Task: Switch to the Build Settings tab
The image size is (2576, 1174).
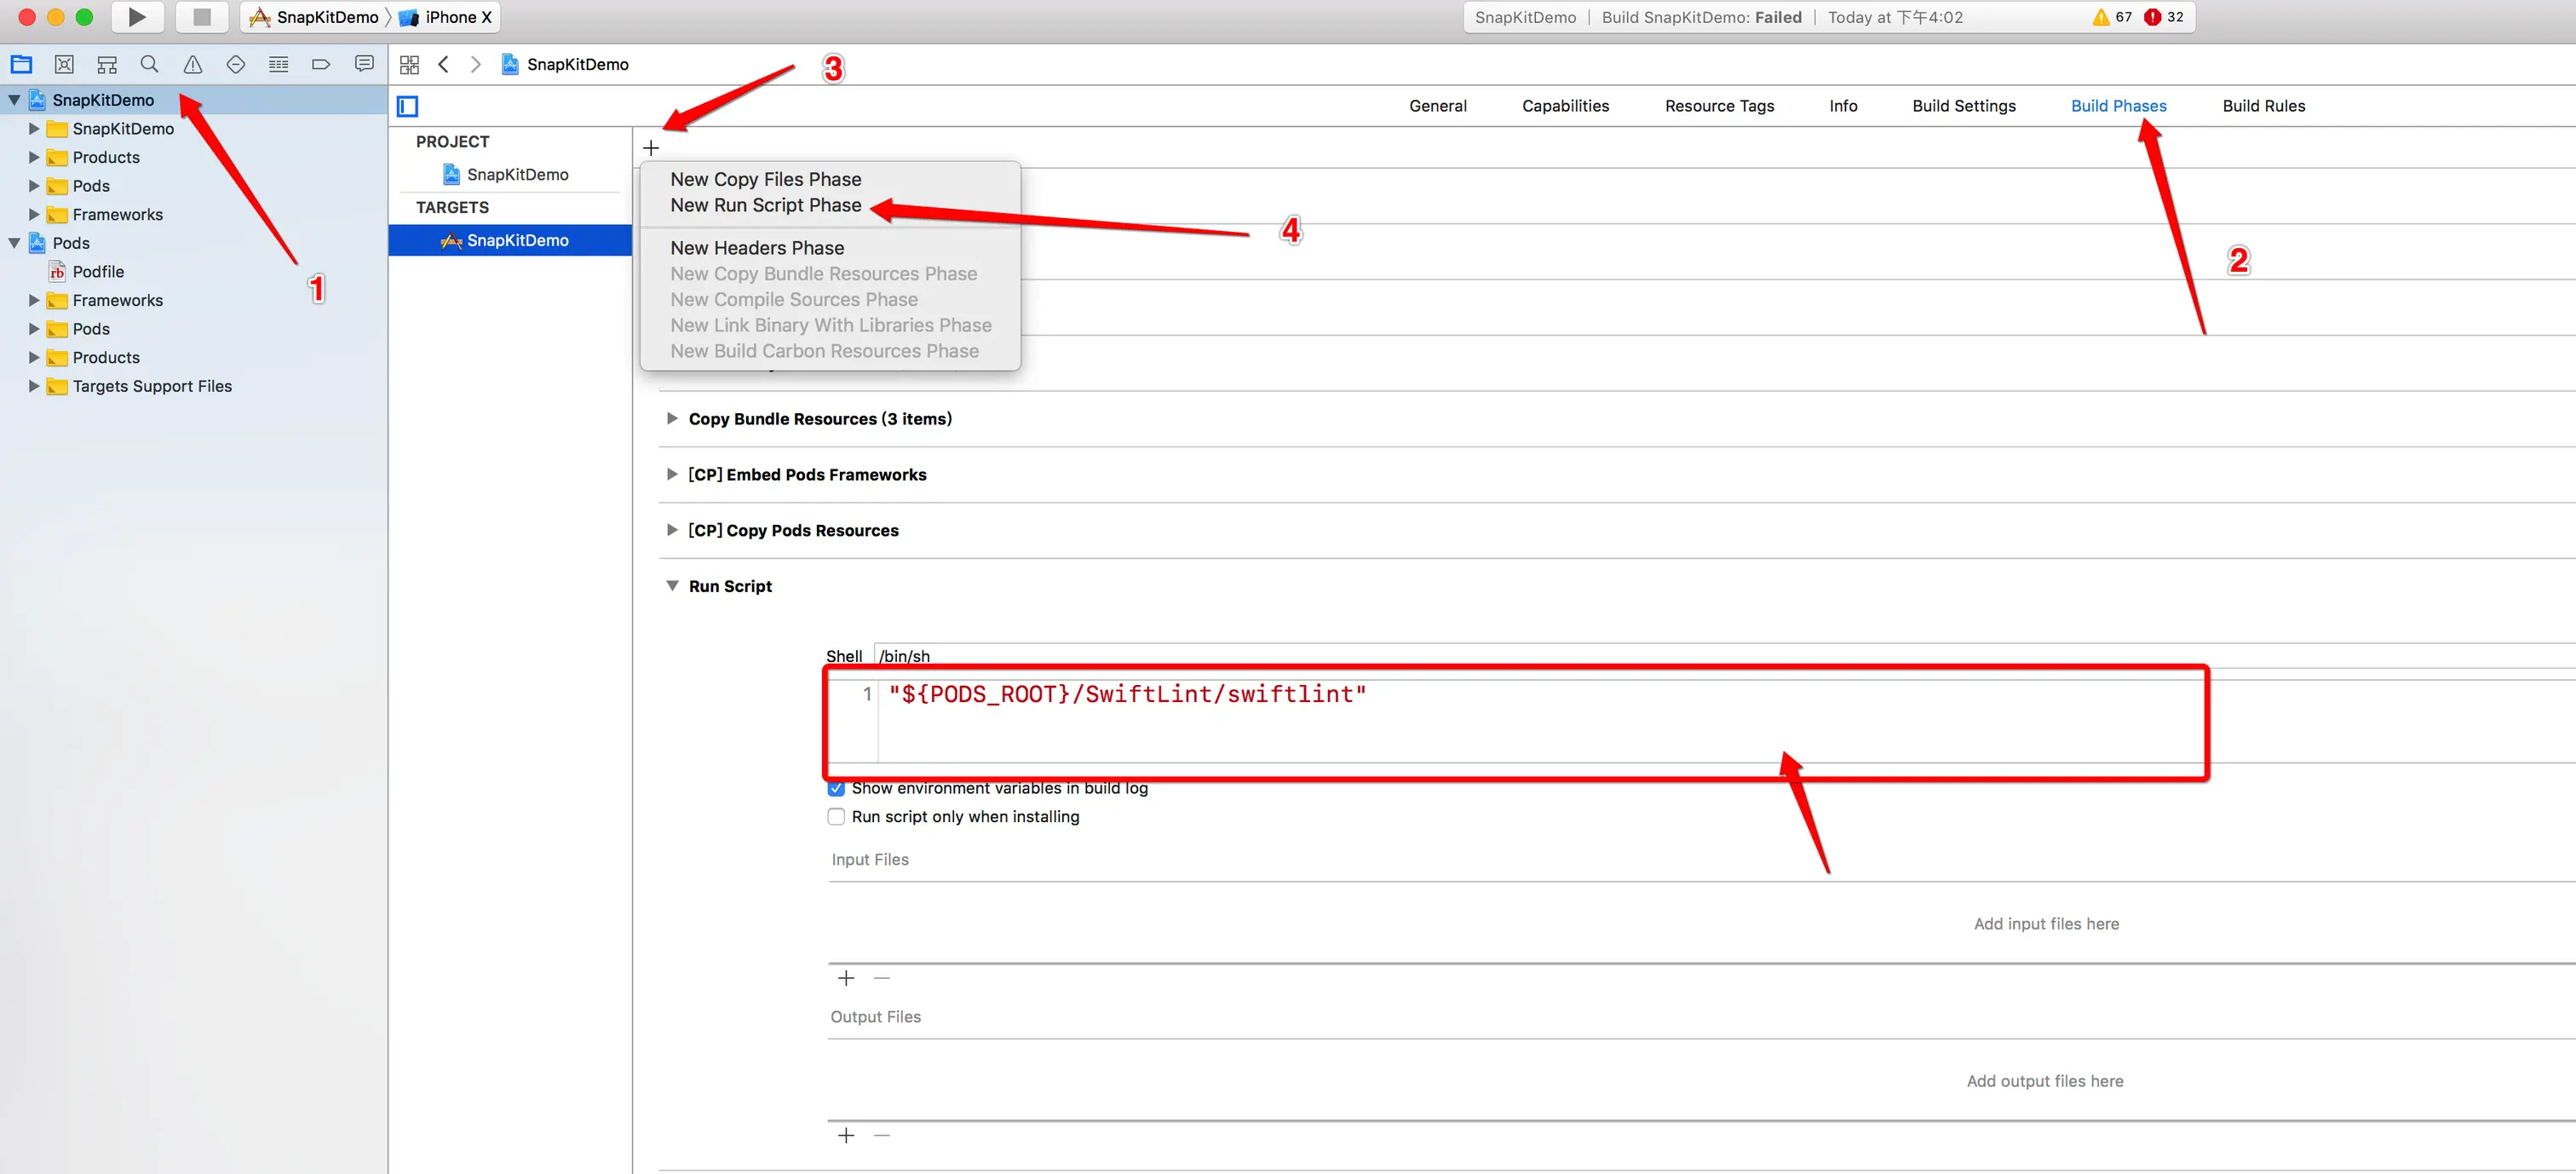Action: click(1963, 106)
